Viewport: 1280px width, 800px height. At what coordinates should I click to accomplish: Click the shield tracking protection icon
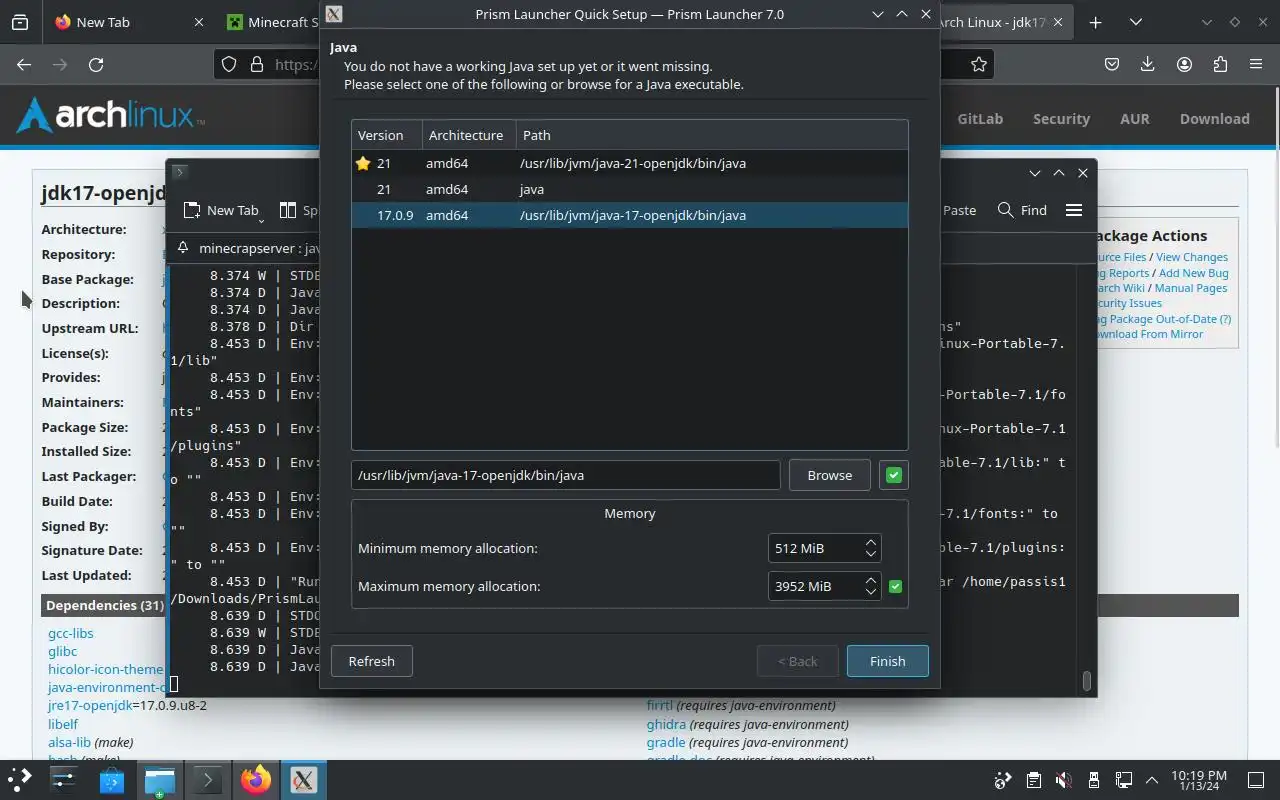229,64
